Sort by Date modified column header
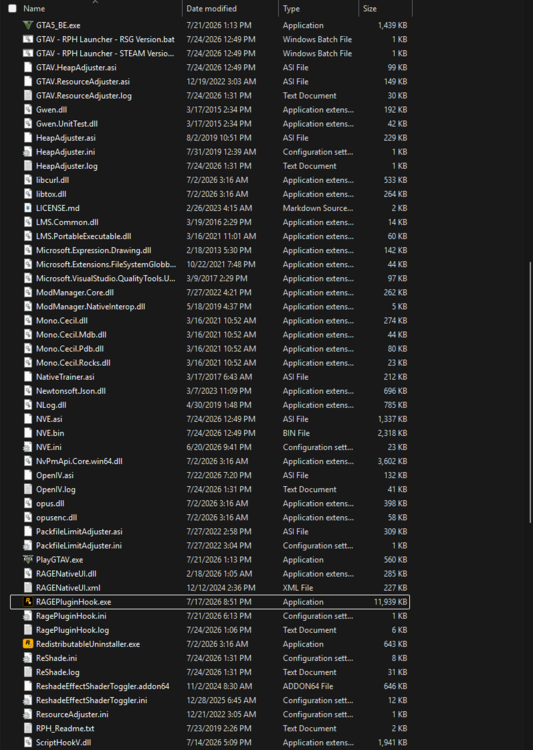533x750 pixels. coord(211,9)
